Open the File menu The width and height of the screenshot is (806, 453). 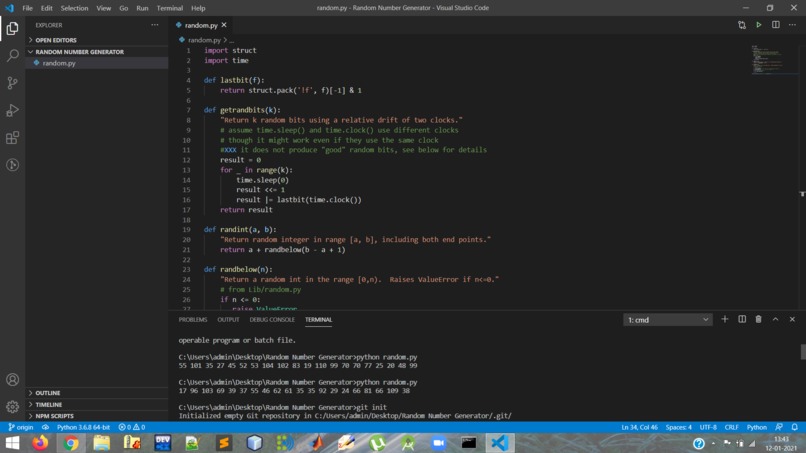[27, 8]
